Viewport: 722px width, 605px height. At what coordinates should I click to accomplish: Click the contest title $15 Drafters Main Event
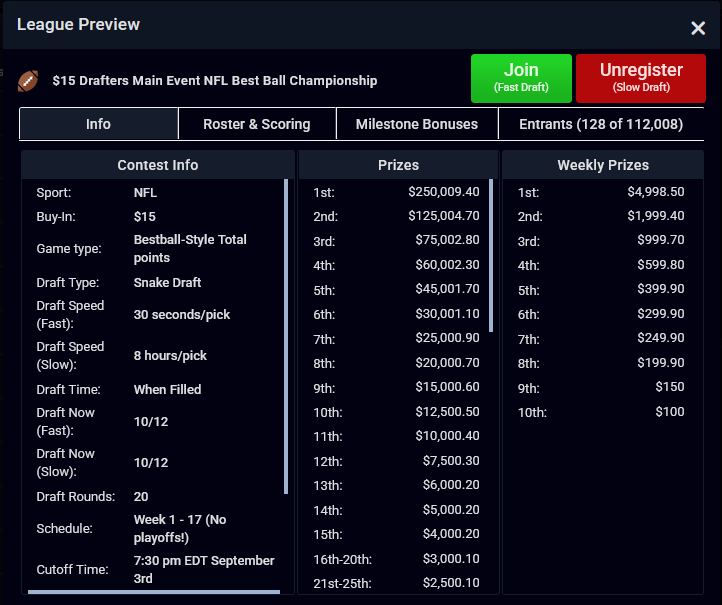pyautogui.click(x=215, y=81)
